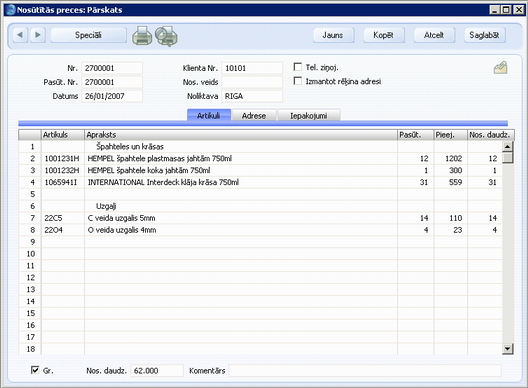Click the Datums field 26/01/2007
This screenshot has width=528, height=388.
point(112,96)
